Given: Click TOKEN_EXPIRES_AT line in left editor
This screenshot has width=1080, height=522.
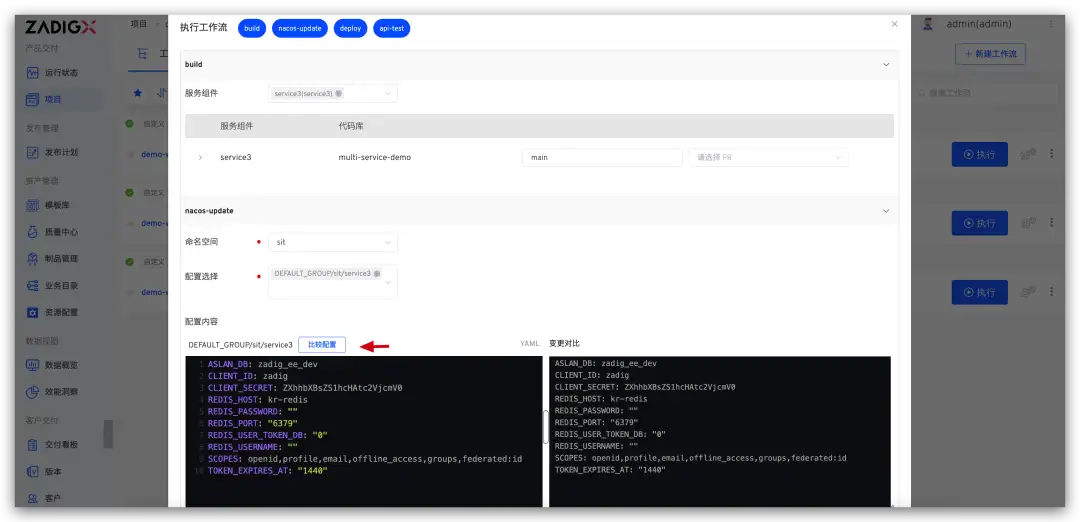Looking at the screenshot, I should 267,470.
